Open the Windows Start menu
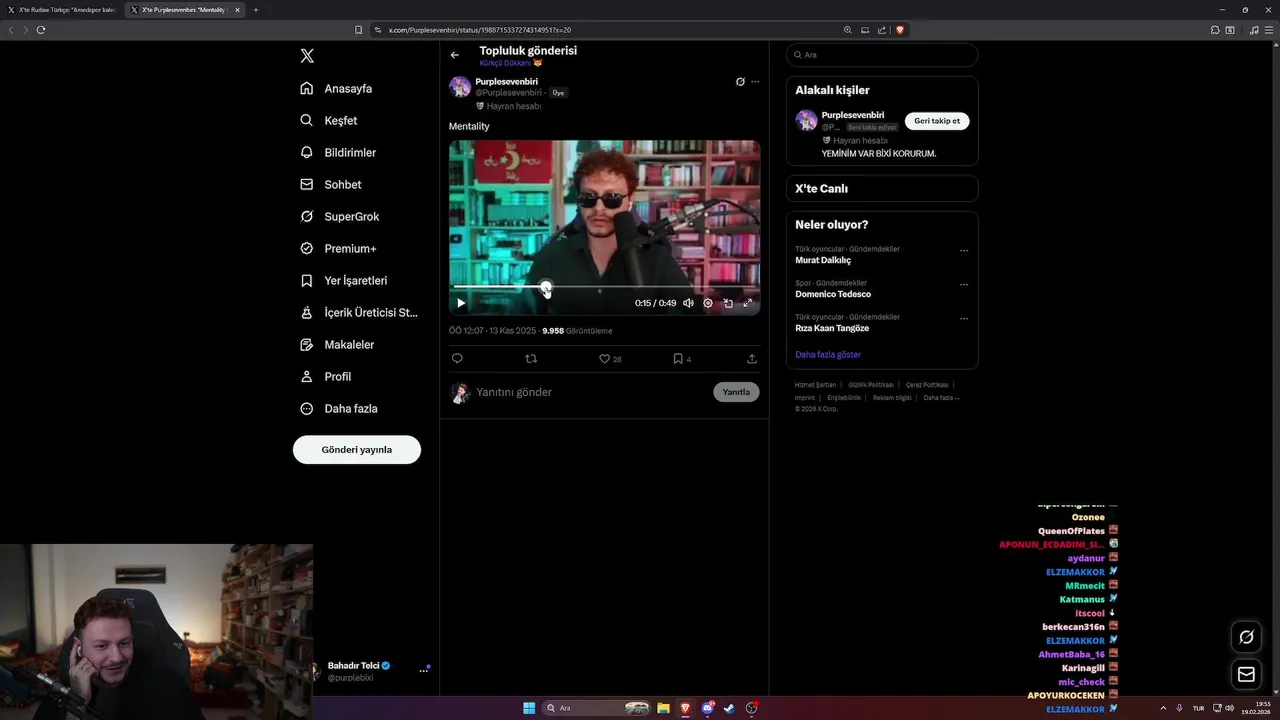This screenshot has height=720, width=1280. tap(529, 708)
